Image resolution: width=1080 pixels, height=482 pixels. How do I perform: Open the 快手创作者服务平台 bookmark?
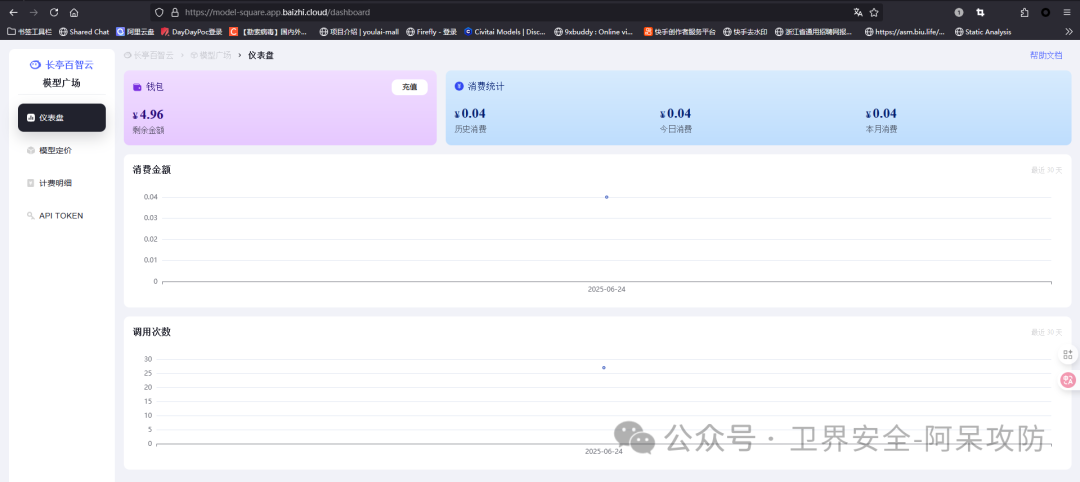pos(680,32)
